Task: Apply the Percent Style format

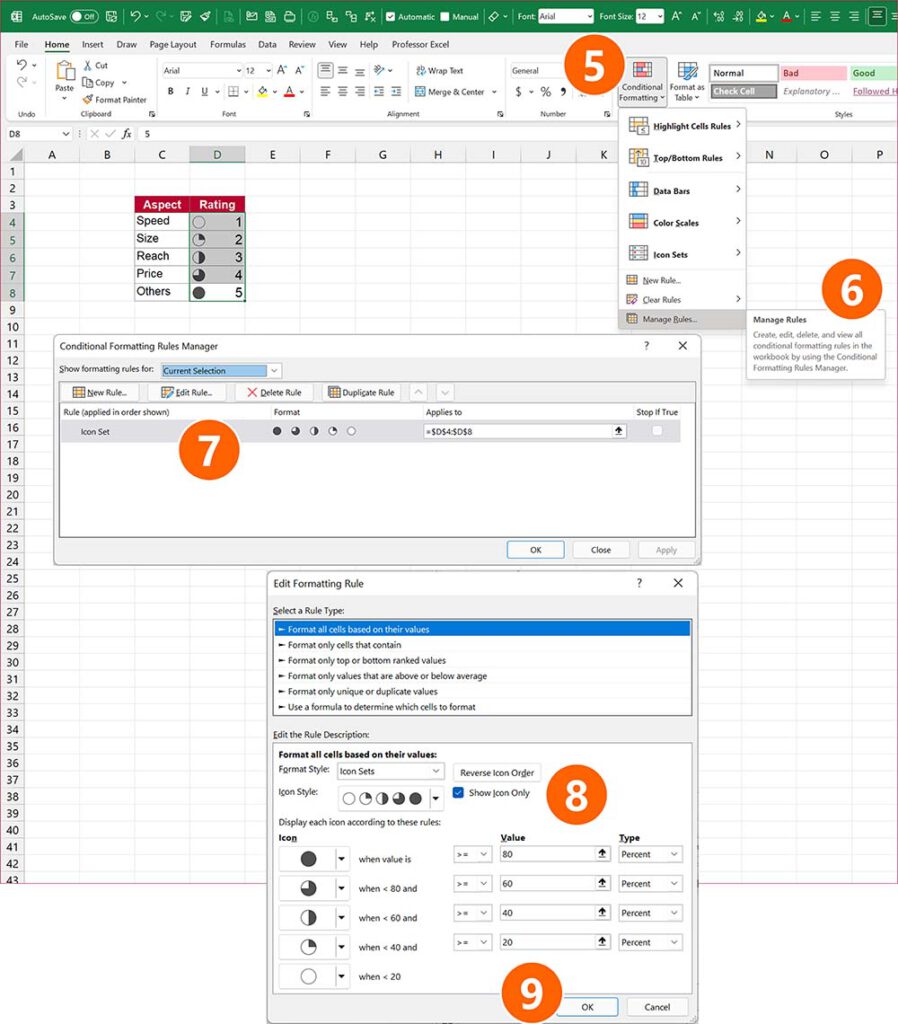Action: pyautogui.click(x=546, y=91)
